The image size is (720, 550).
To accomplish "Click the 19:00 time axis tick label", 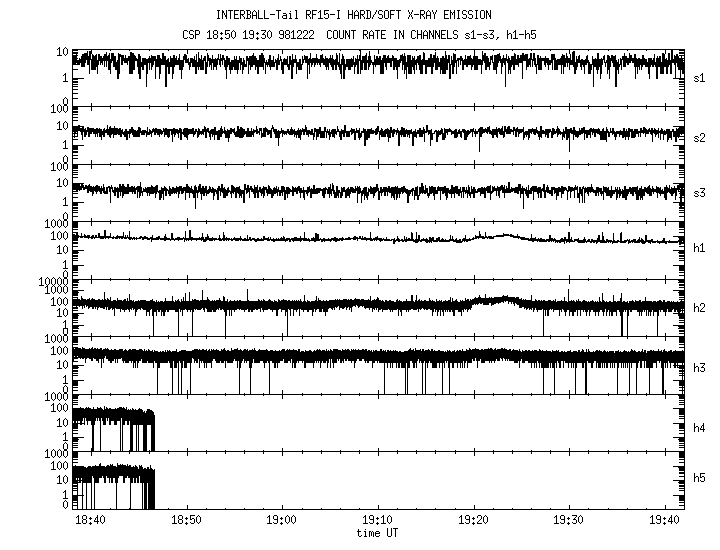I will pyautogui.click(x=282, y=522).
